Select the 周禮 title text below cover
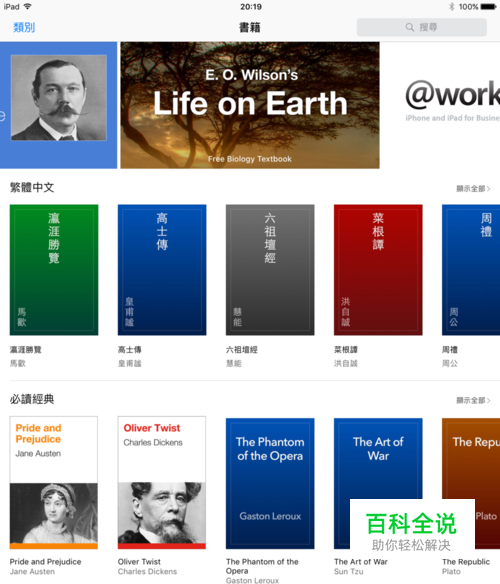The image size is (500, 584). tap(450, 350)
